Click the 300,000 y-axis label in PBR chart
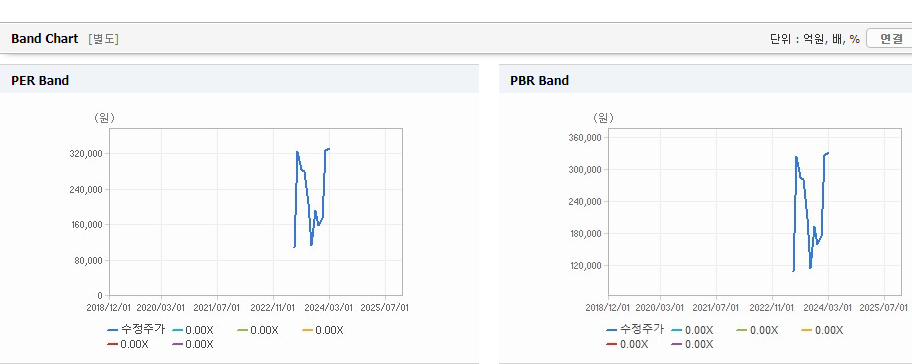This screenshot has width=912, height=364. (x=585, y=170)
